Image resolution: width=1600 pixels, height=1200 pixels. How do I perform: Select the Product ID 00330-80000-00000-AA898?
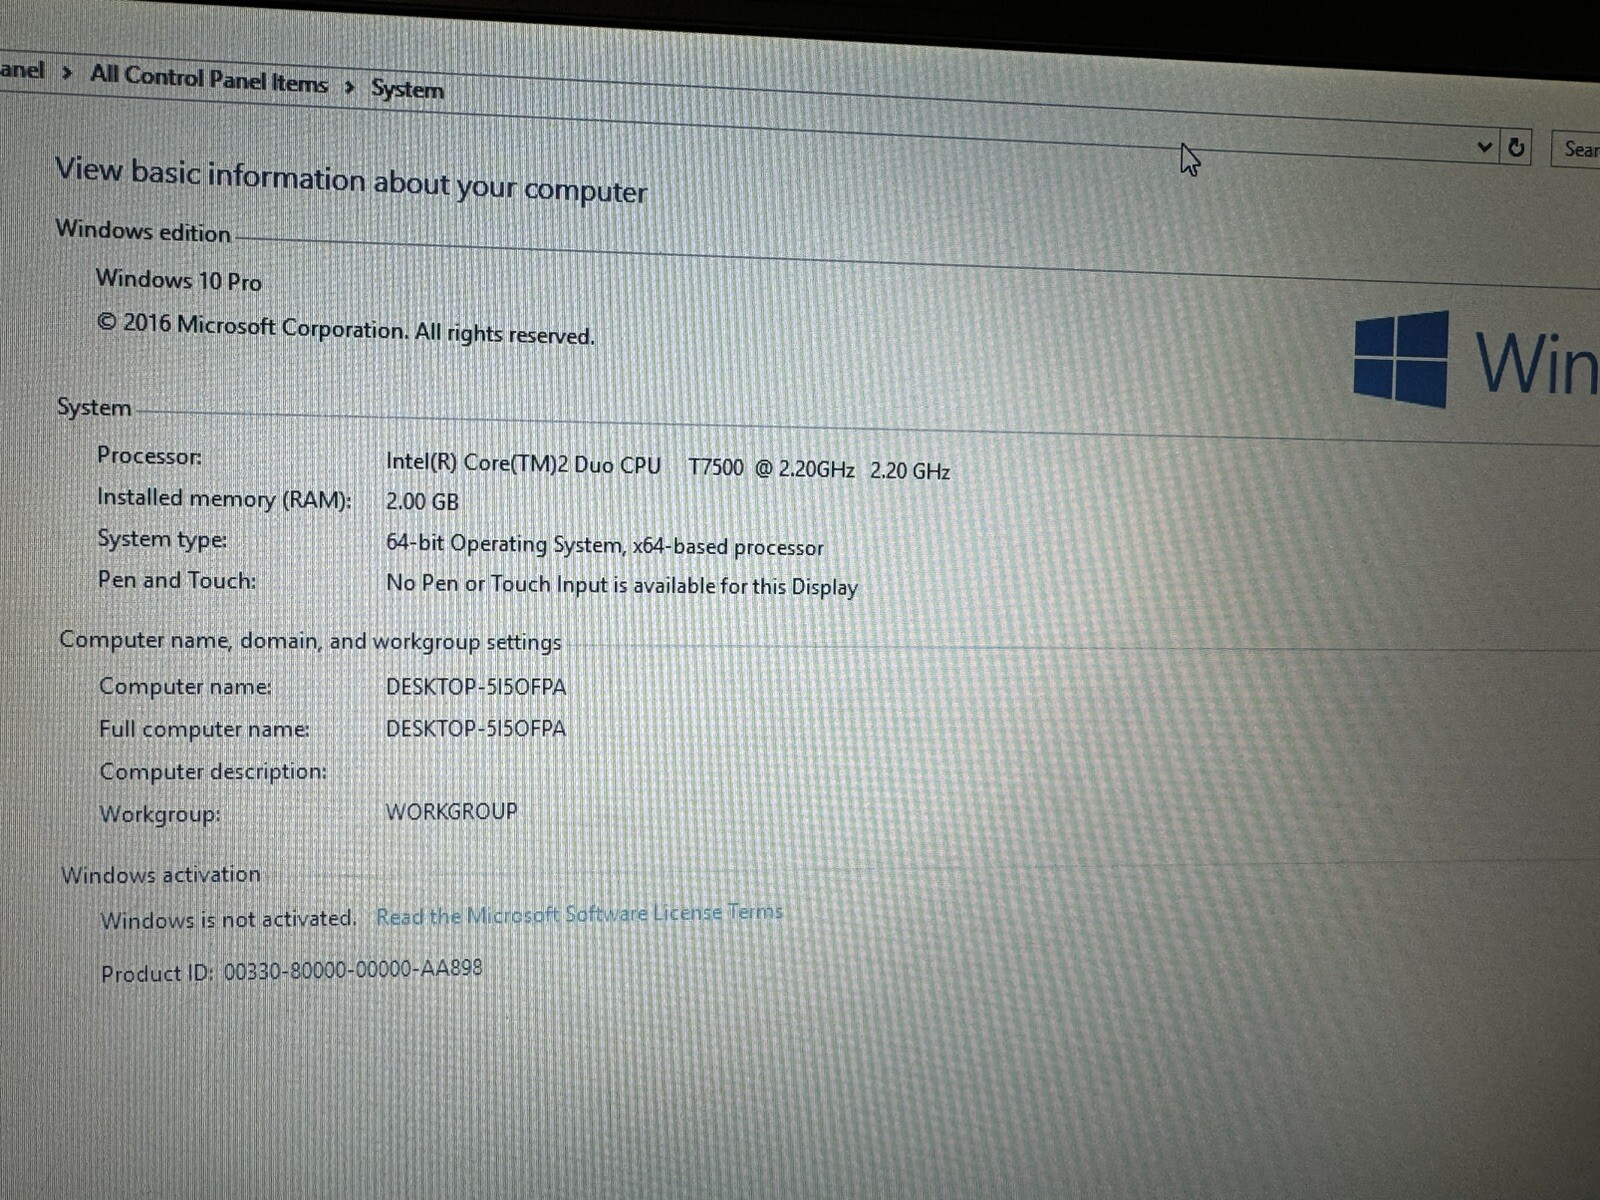pyautogui.click(x=291, y=971)
